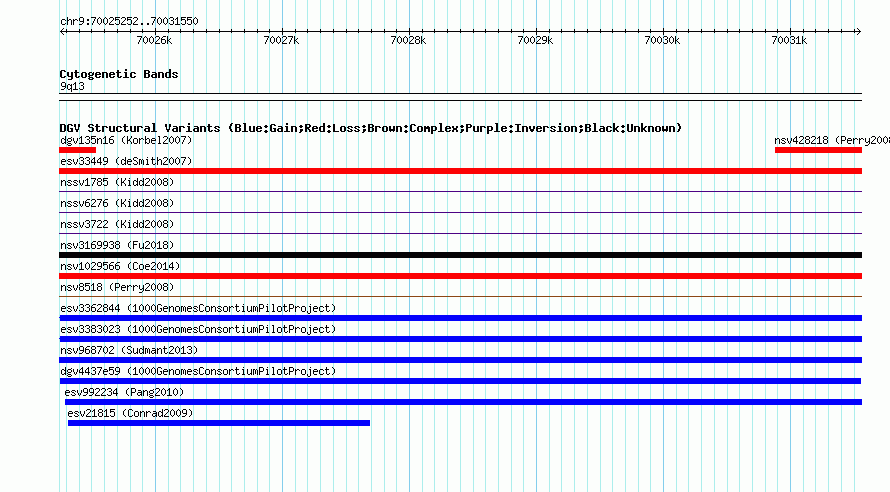Open the esv21815 (Conrad2009) label

[x=130, y=413]
